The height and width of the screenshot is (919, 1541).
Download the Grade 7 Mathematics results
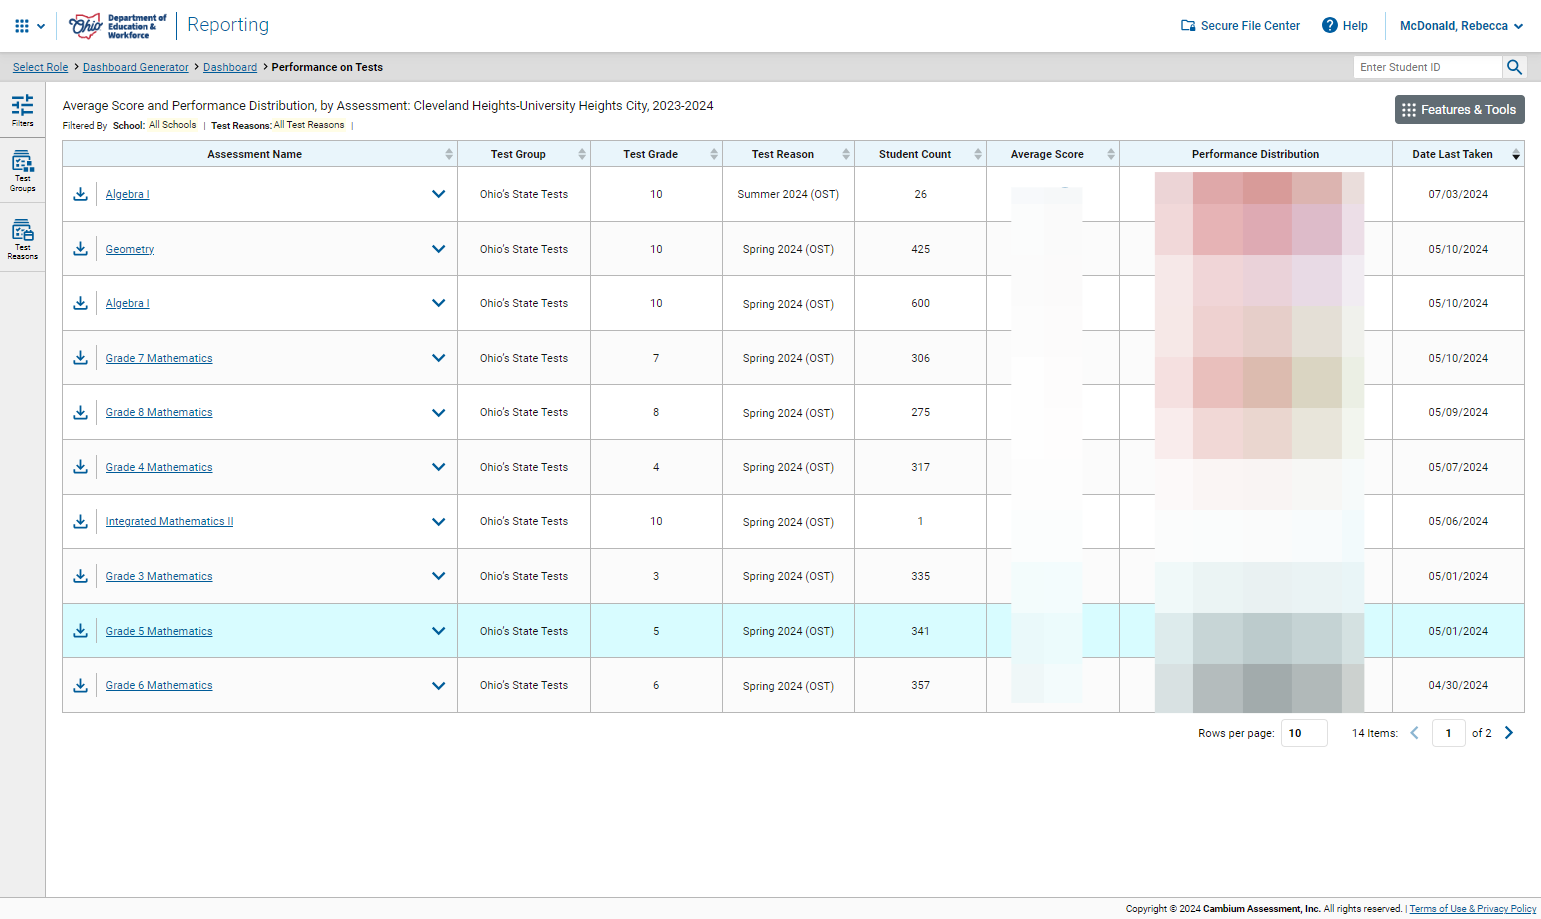(81, 358)
